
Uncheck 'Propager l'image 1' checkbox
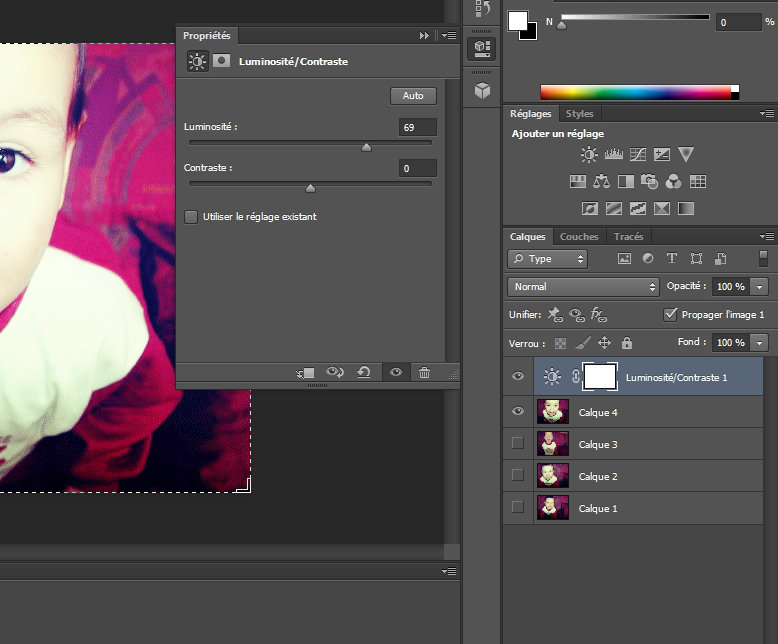pos(671,314)
